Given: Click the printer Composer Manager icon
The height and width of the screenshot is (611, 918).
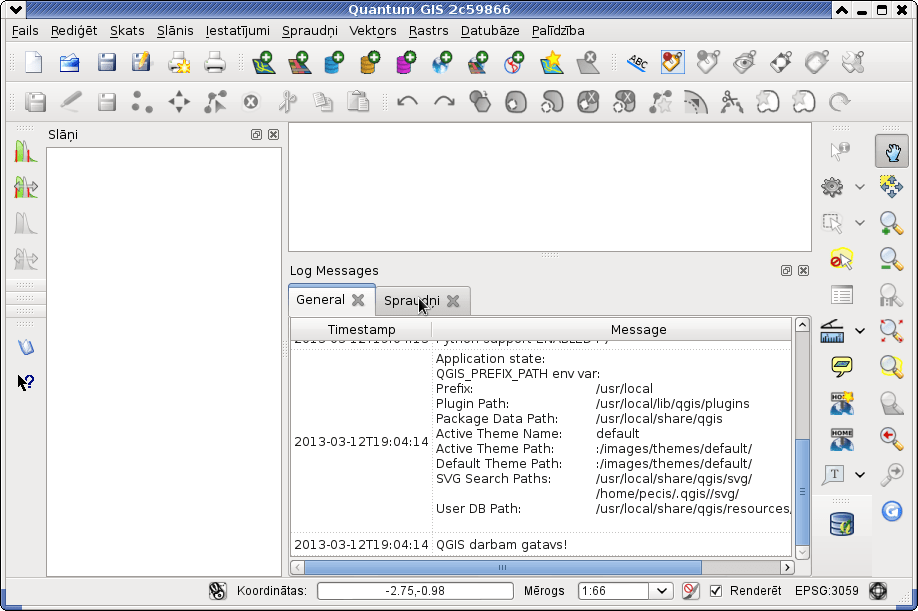Looking at the screenshot, I should (214, 62).
